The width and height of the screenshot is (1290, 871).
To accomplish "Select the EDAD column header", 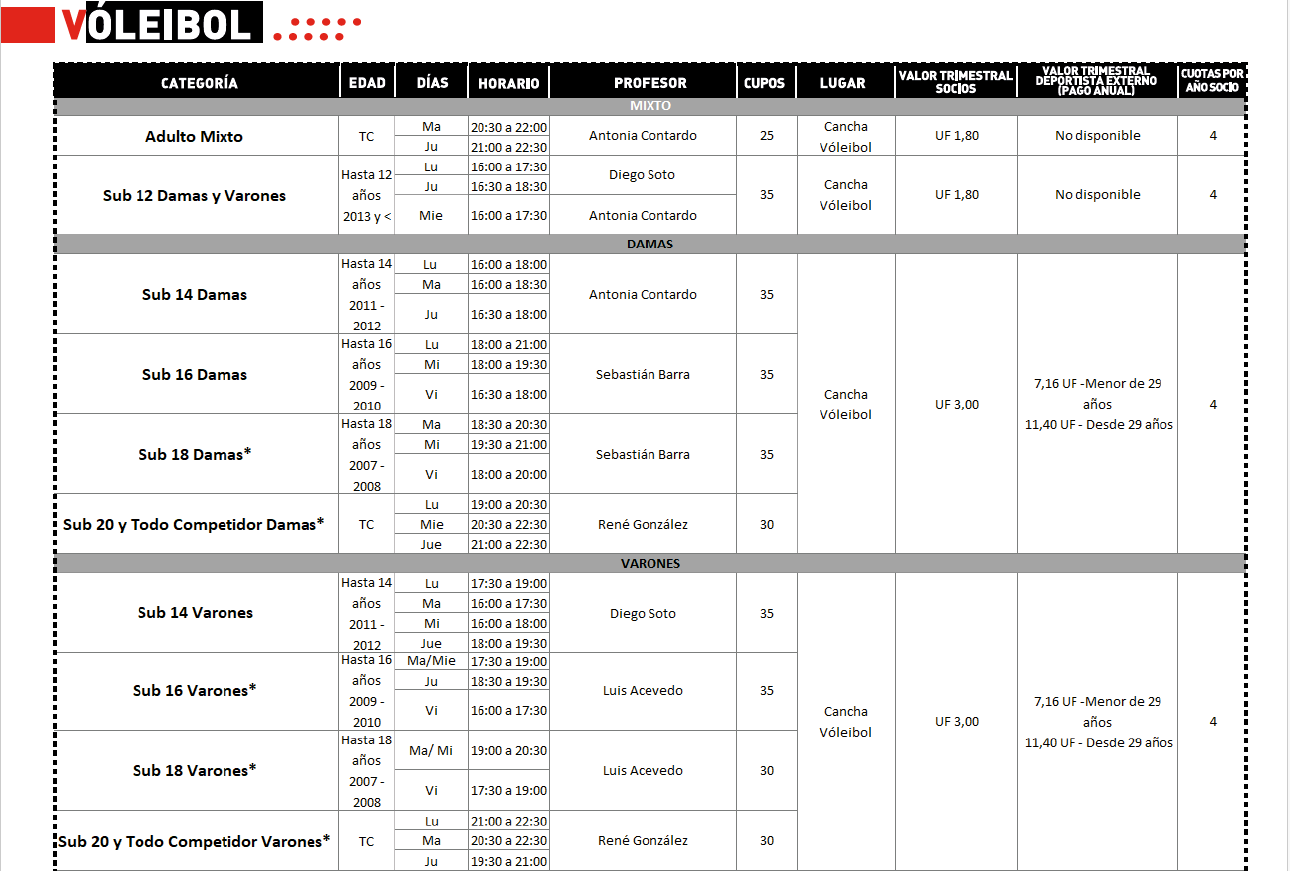I will point(367,83).
